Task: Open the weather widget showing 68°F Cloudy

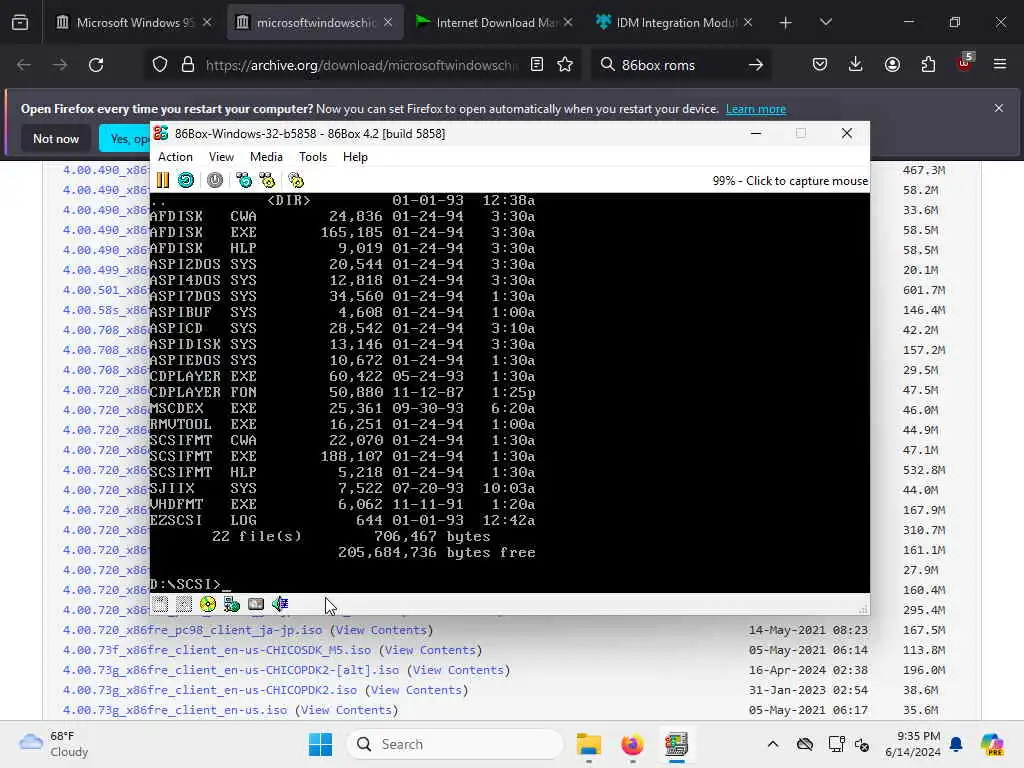Action: tap(54, 744)
